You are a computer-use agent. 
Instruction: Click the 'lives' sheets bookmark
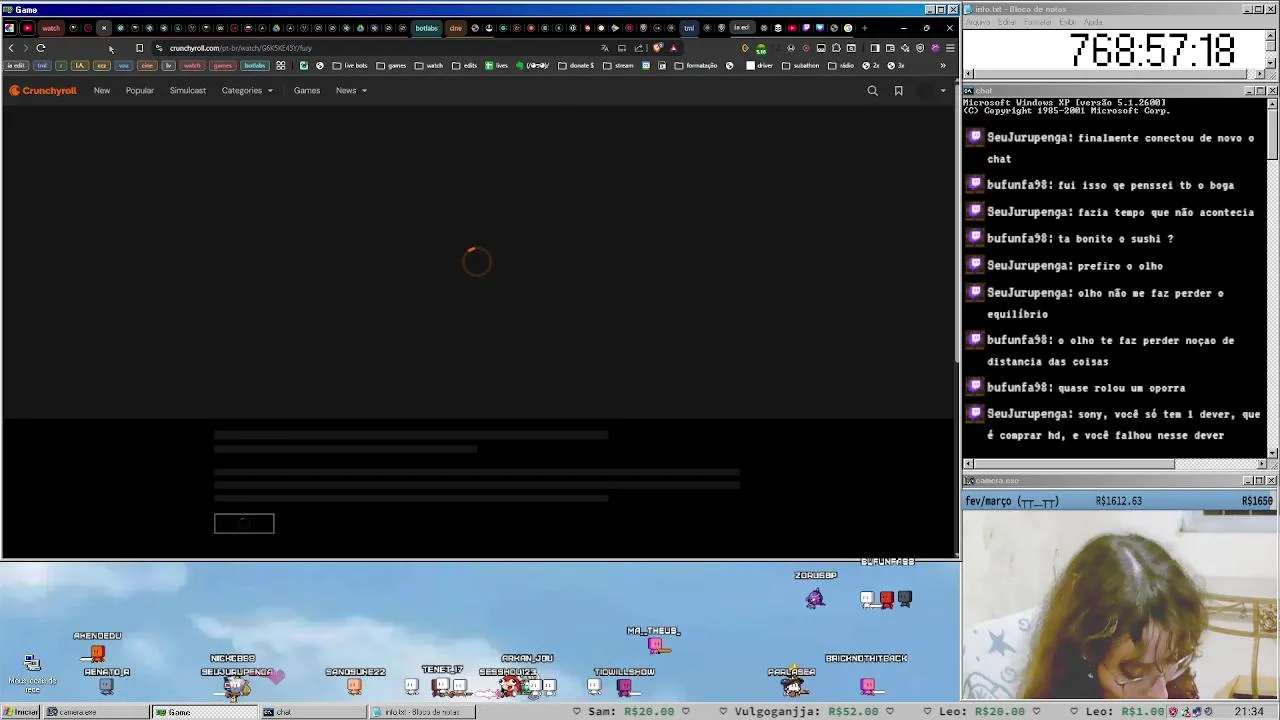pyautogui.click(x=496, y=66)
